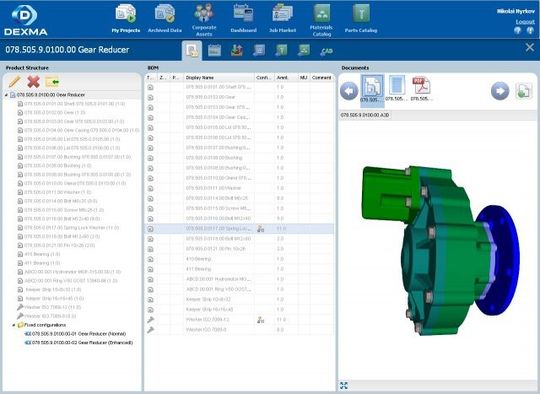Click configuration icon in Spring Lock Washer row
The width and height of the screenshot is (540, 394).
click(260, 229)
